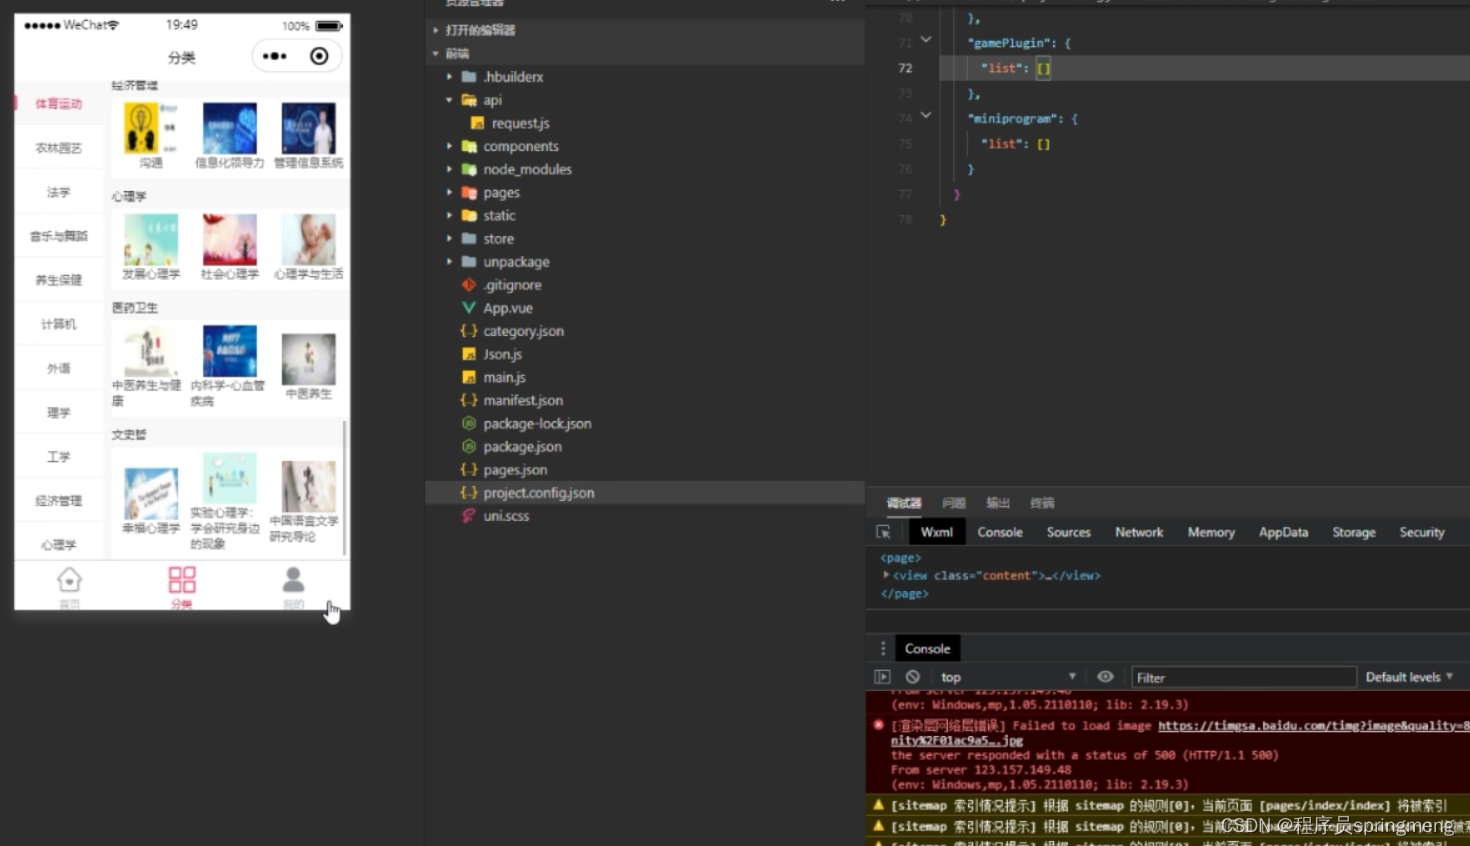
Task: Click the .gitignore file icon
Action: click(x=468, y=285)
